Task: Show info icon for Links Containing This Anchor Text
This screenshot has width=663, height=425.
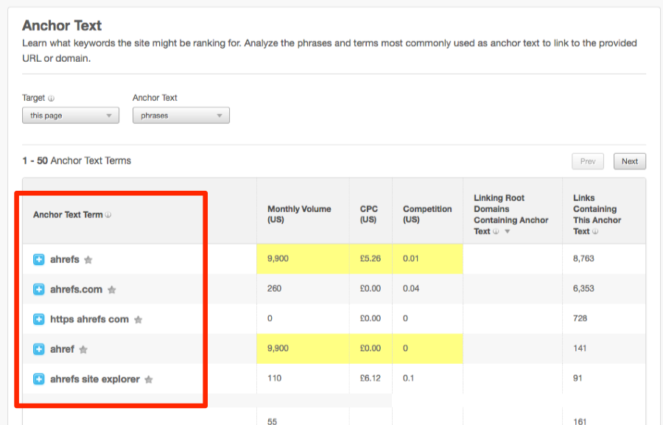Action: (595, 231)
